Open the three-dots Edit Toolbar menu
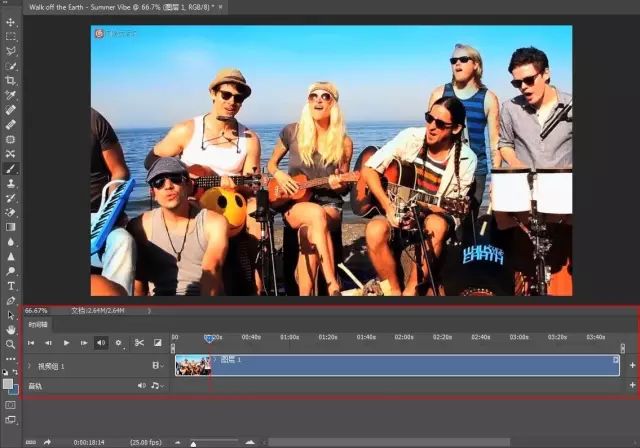The width and height of the screenshot is (640, 448). click(11, 359)
